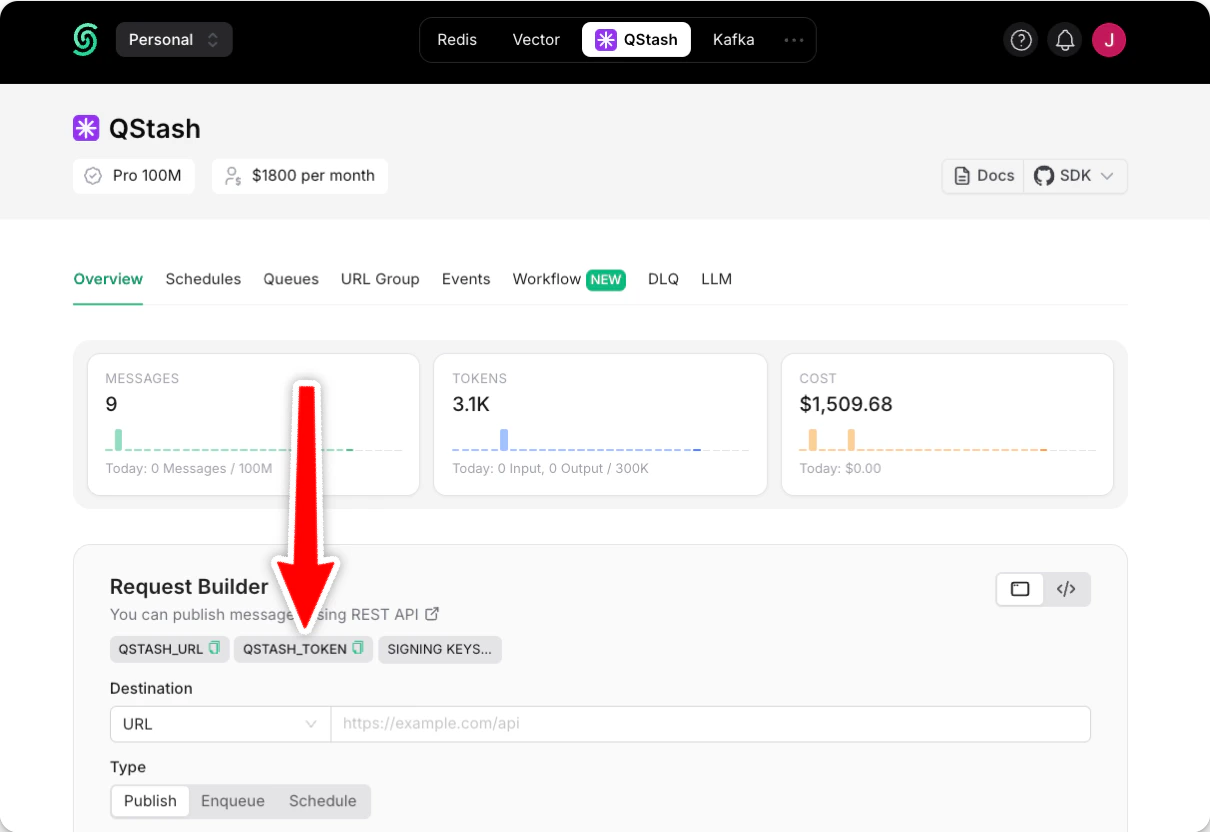The width and height of the screenshot is (1211, 833).
Task: Open the REST API external link icon
Action: click(432, 614)
